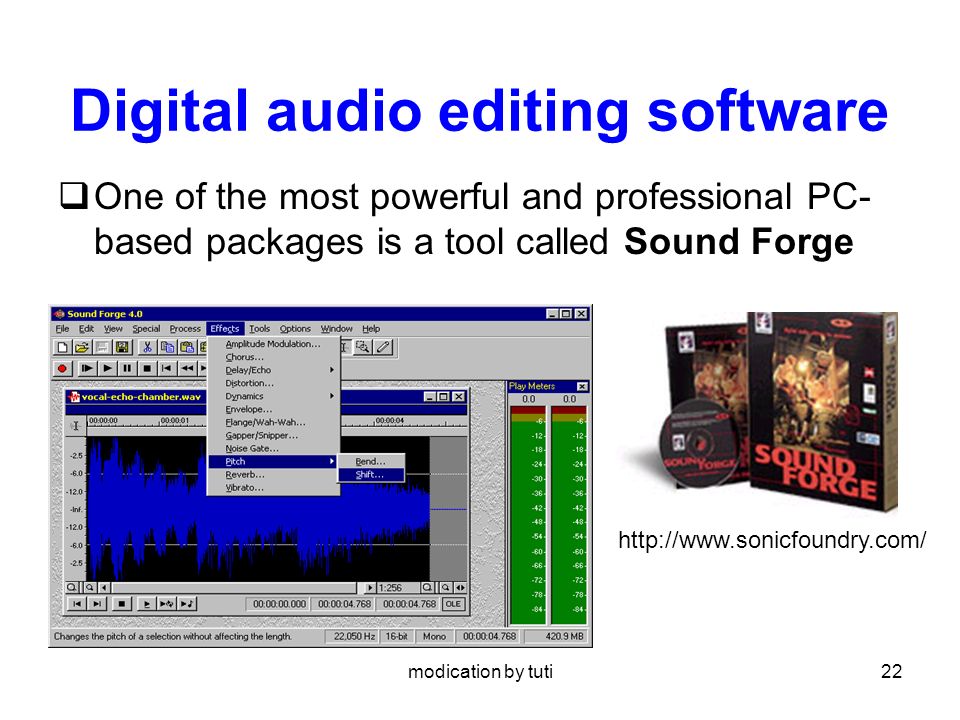
Task: Open the Special menu
Action: pos(146,329)
